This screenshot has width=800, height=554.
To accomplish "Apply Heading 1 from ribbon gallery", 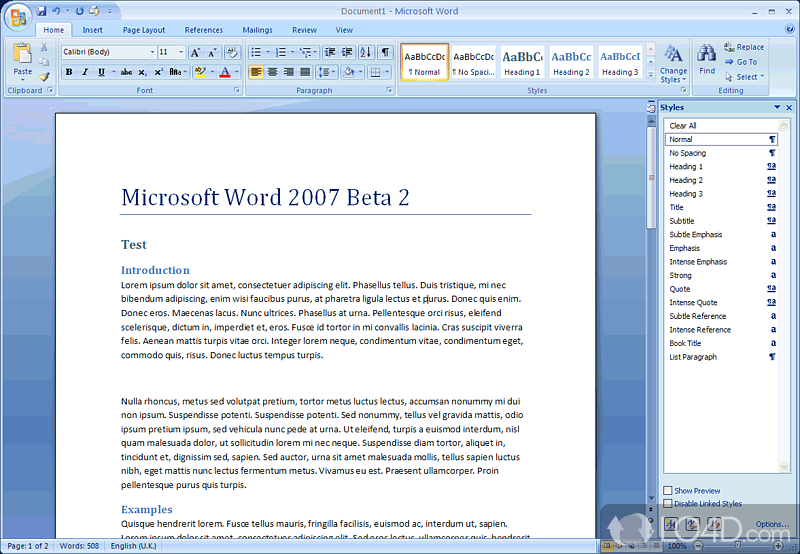I will [x=522, y=62].
